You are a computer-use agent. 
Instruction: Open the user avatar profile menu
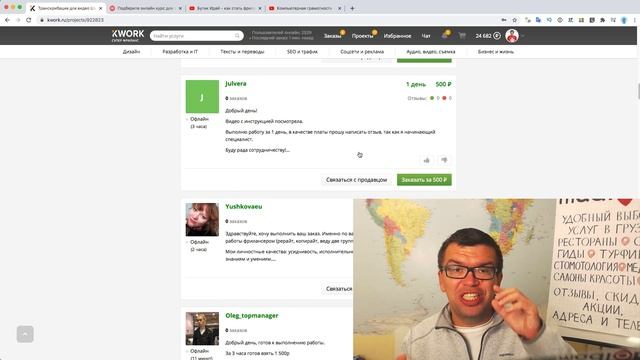512,36
